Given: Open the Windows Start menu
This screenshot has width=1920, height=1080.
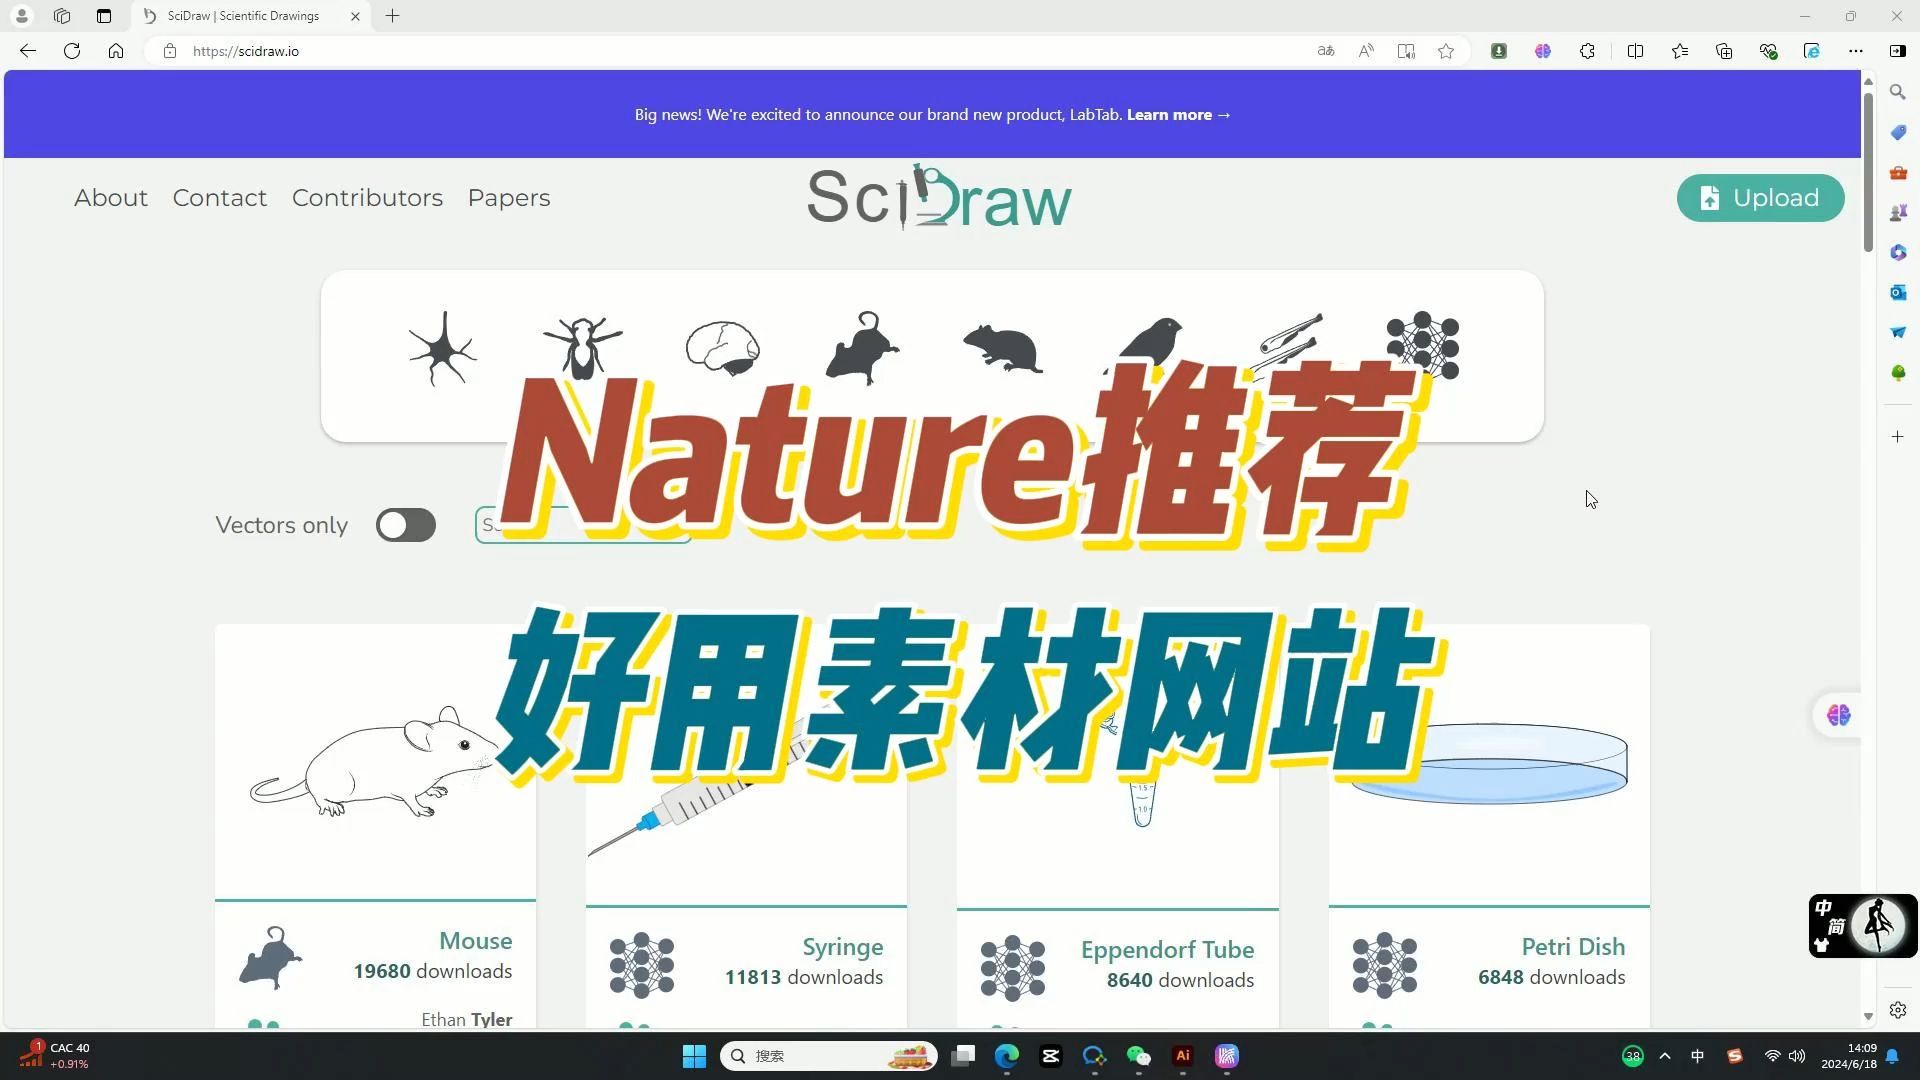Looking at the screenshot, I should coord(694,1056).
